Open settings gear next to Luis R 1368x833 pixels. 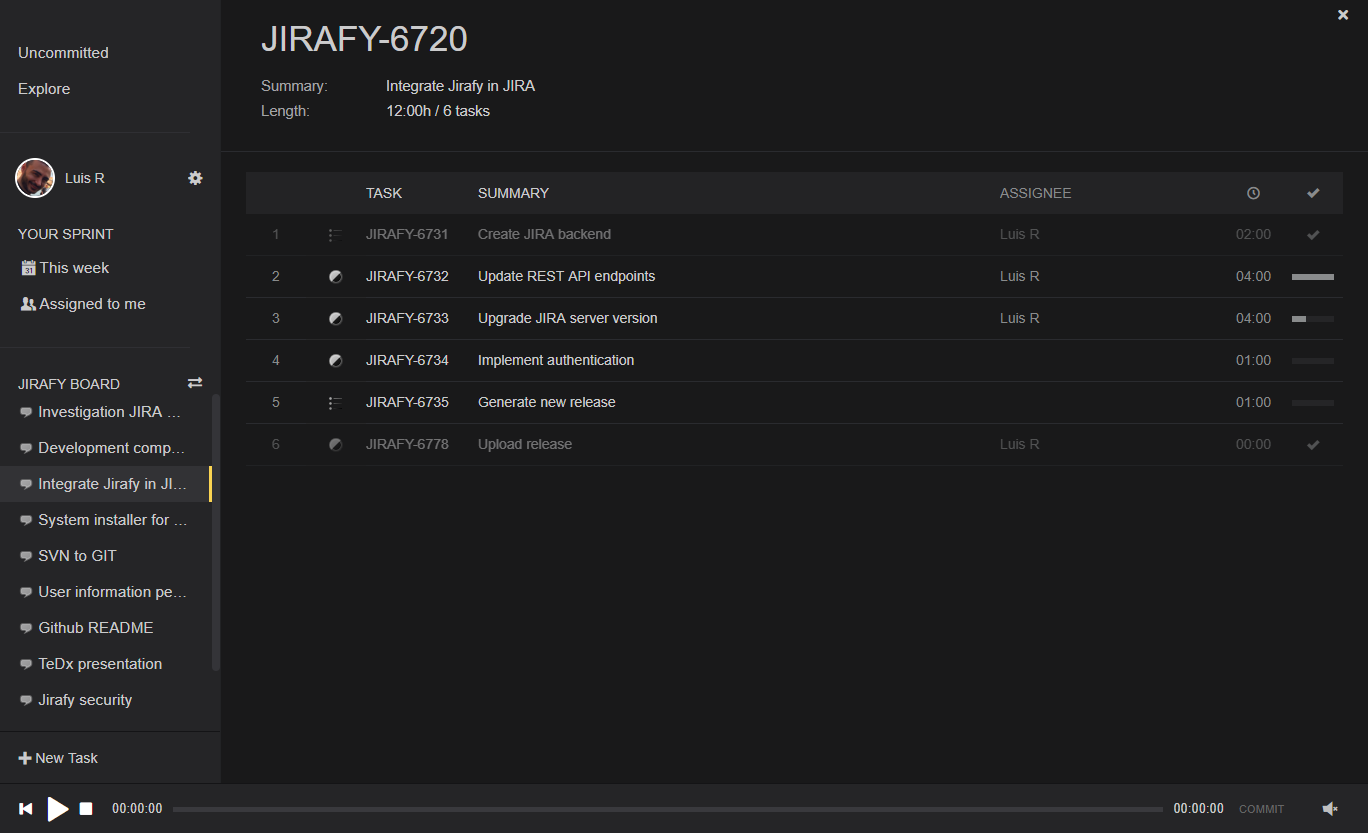[195, 178]
